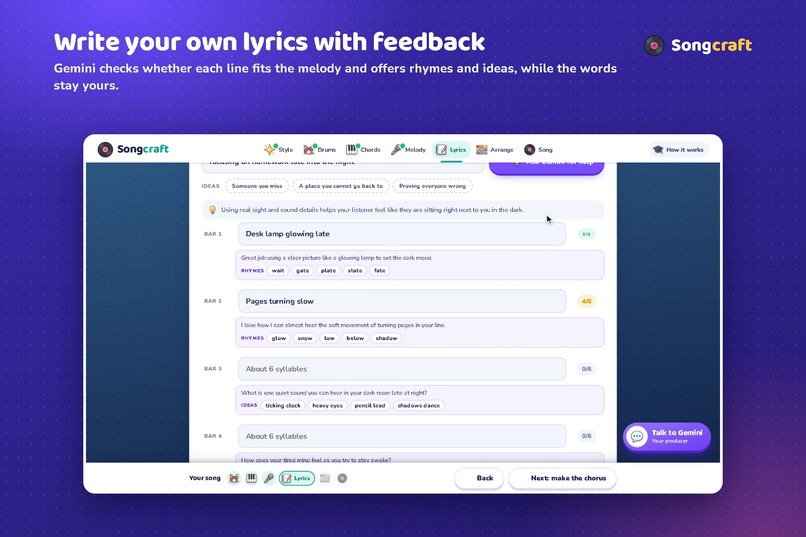Choose the rhyme 'plate'
The width and height of the screenshot is (806, 537).
(328, 271)
